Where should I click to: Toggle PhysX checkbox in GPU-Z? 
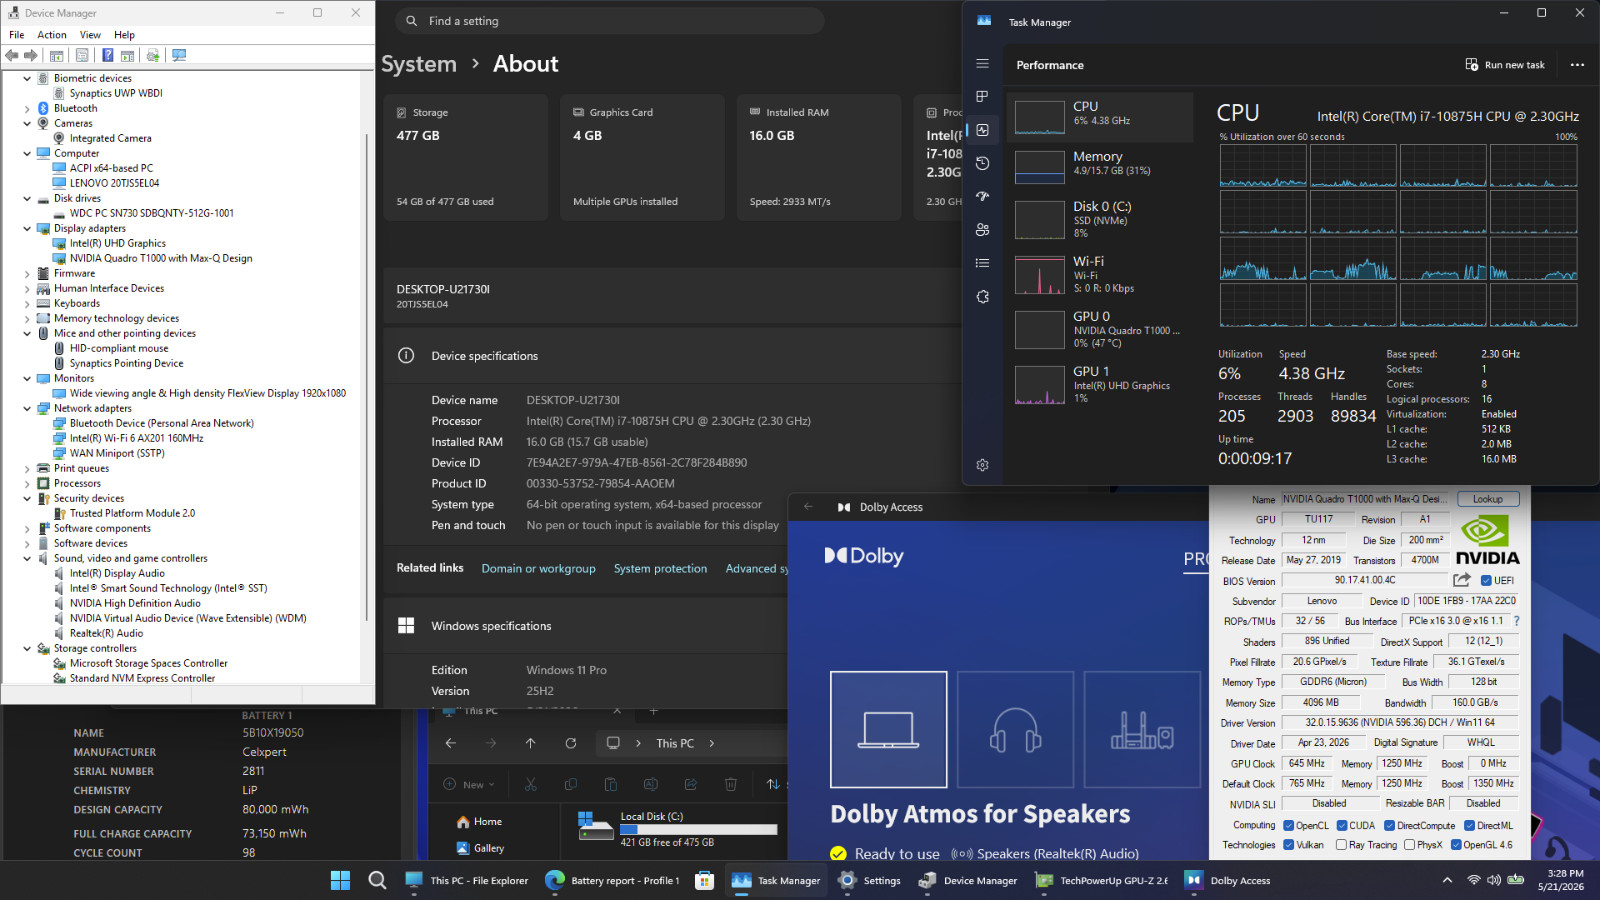tap(1409, 845)
